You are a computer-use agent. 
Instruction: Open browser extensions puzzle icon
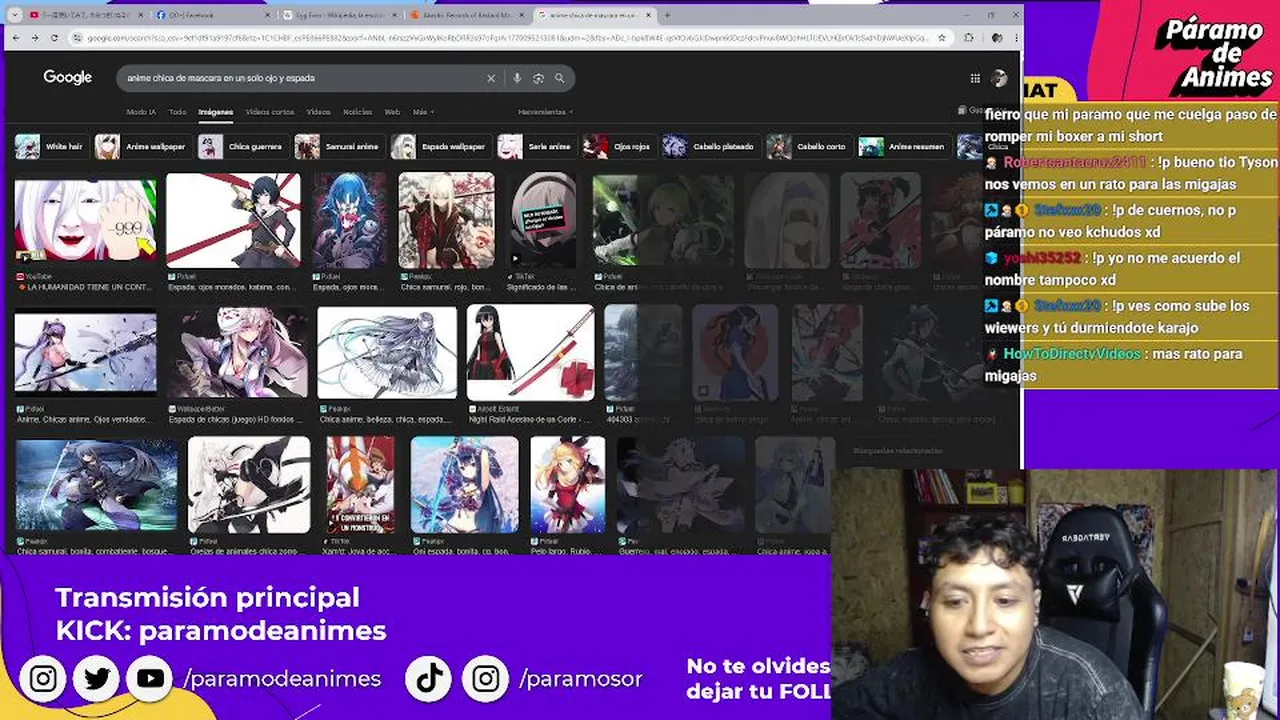pyautogui.click(x=968, y=37)
